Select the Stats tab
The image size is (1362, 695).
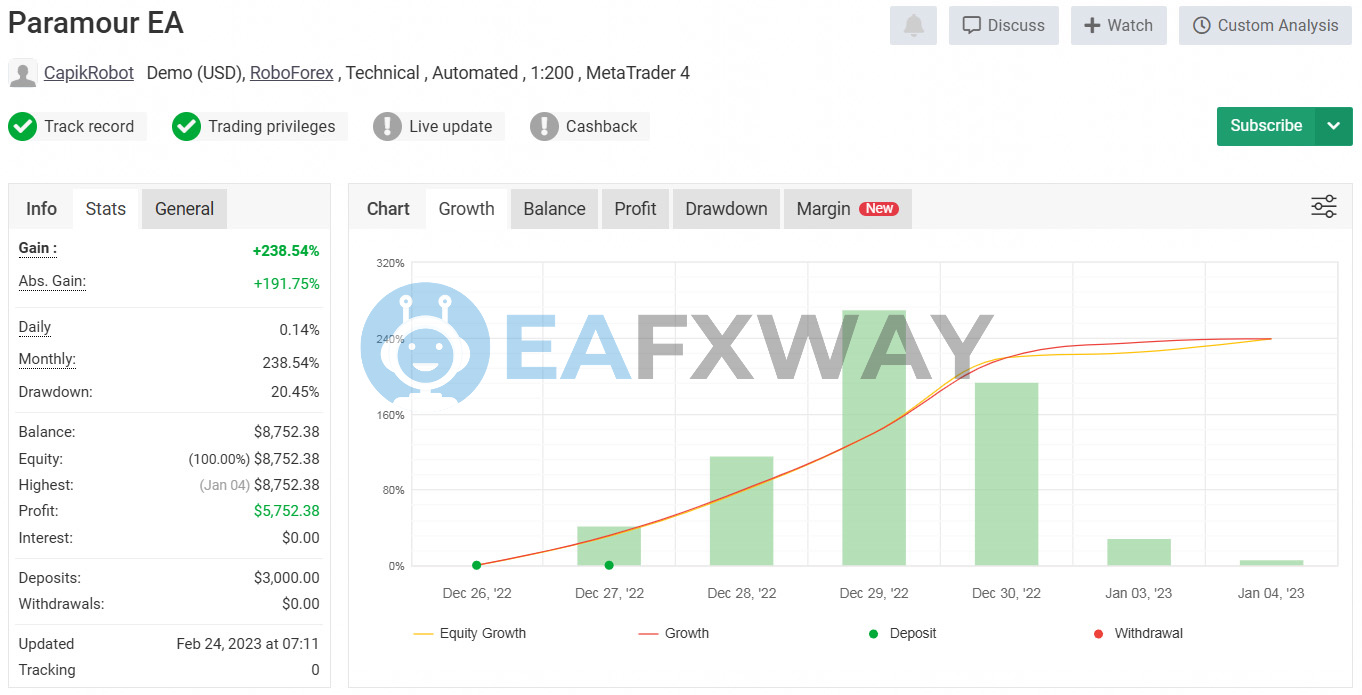point(106,209)
